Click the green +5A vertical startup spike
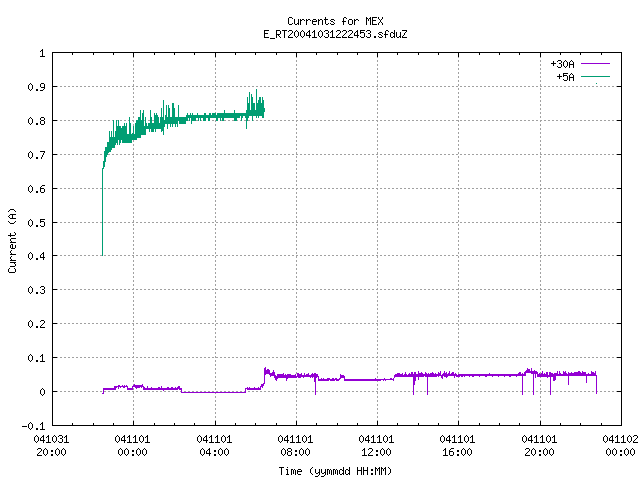This screenshot has height=480, width=640. 102,212
